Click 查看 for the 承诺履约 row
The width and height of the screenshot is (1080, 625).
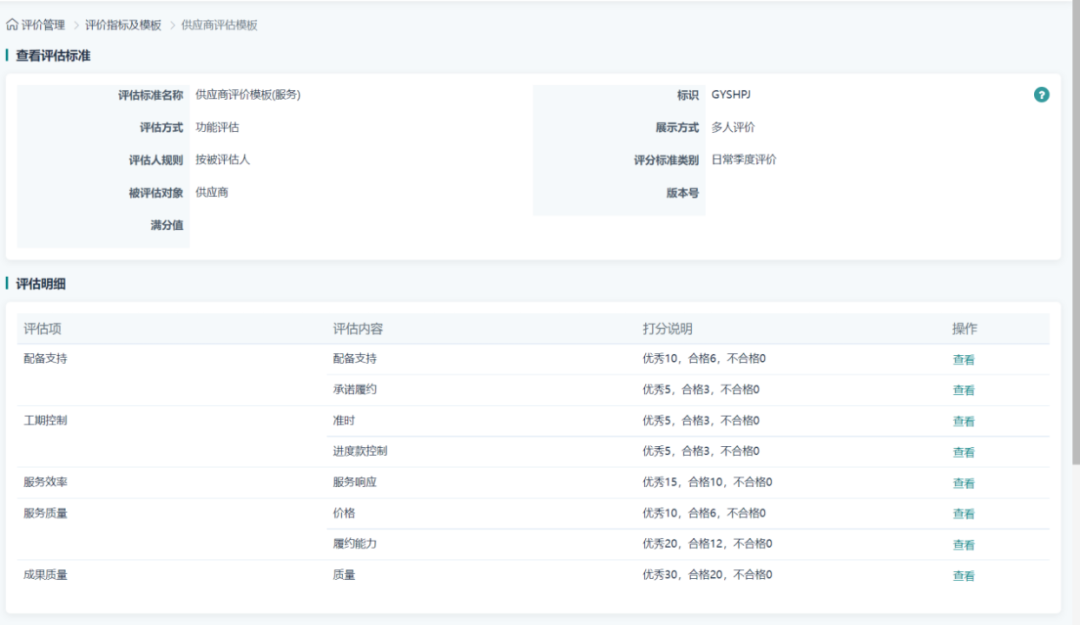[x=963, y=391]
